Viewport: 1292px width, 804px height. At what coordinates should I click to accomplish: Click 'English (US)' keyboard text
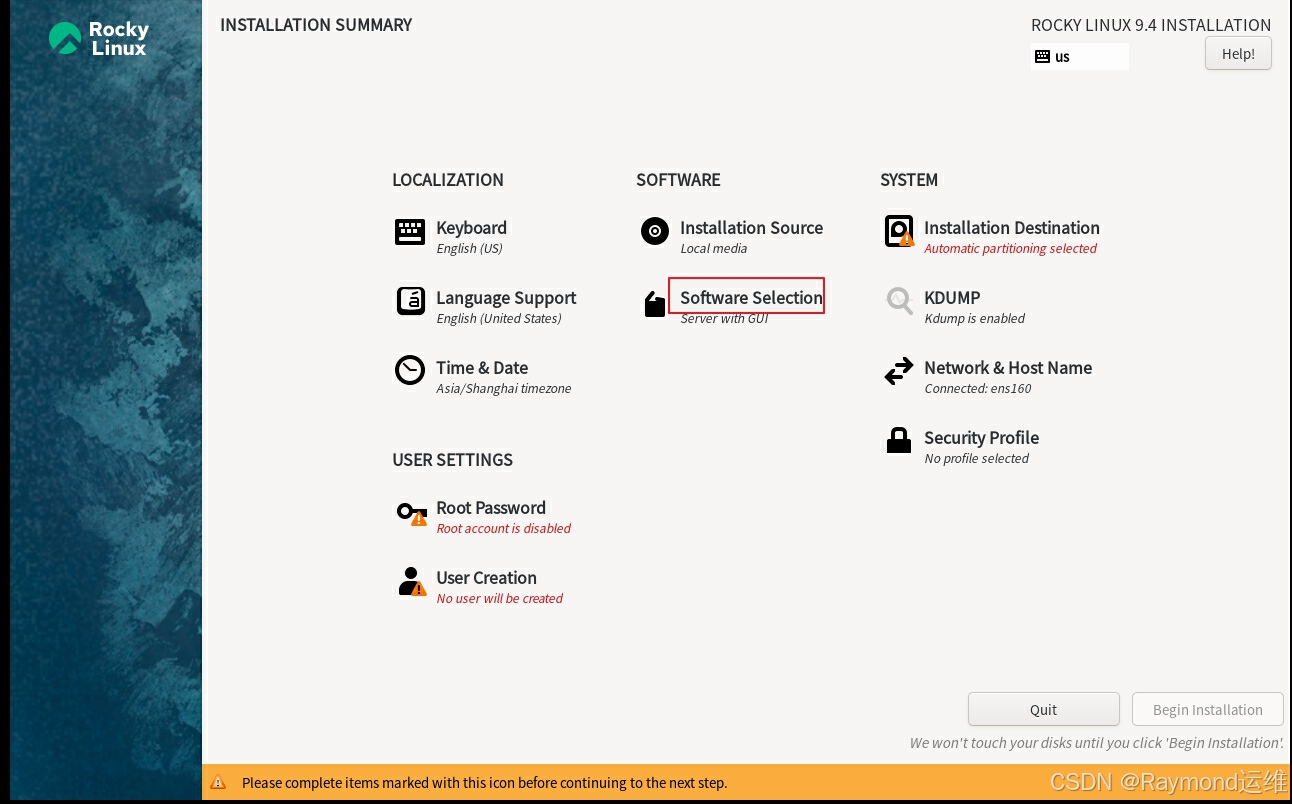(x=469, y=249)
